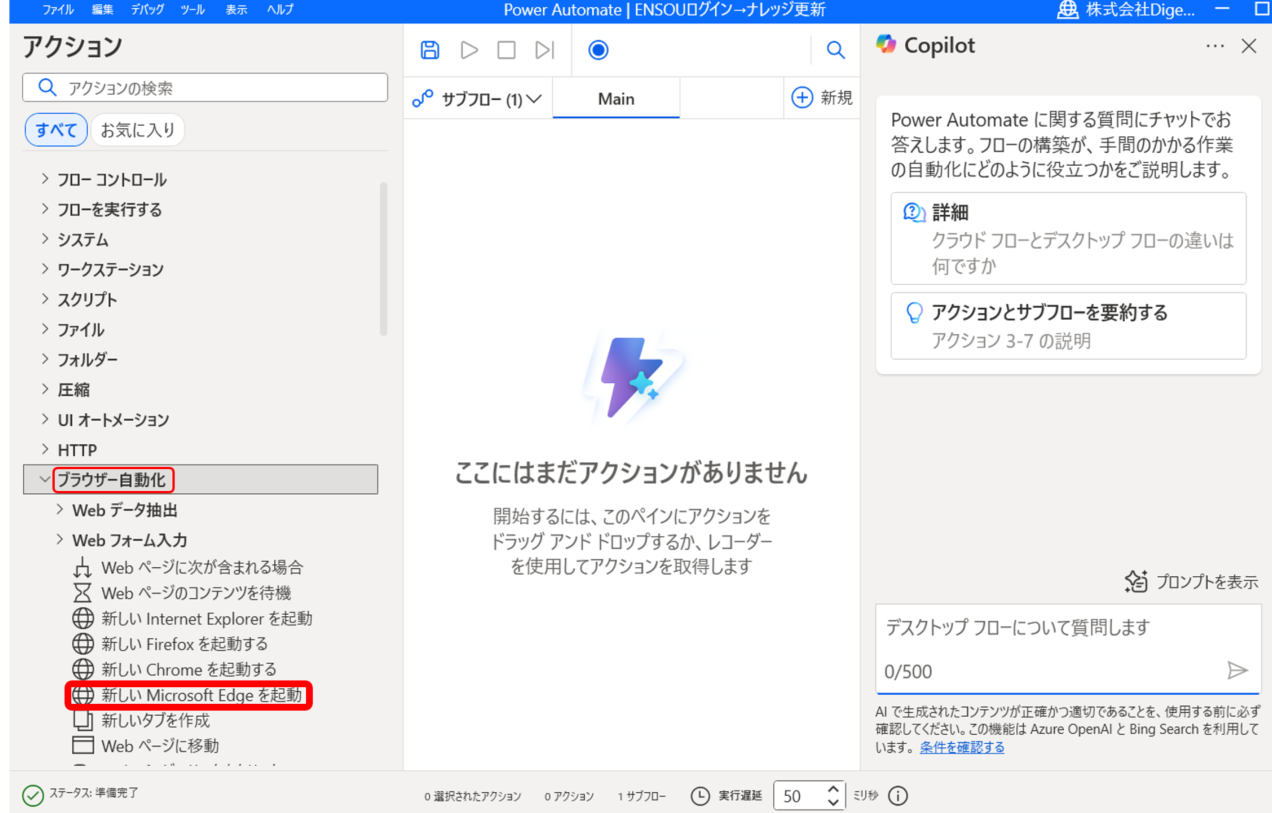The image size is (1272, 813).
Task: Click the send arrow in Copilot chat
Action: pyautogui.click(x=1238, y=670)
